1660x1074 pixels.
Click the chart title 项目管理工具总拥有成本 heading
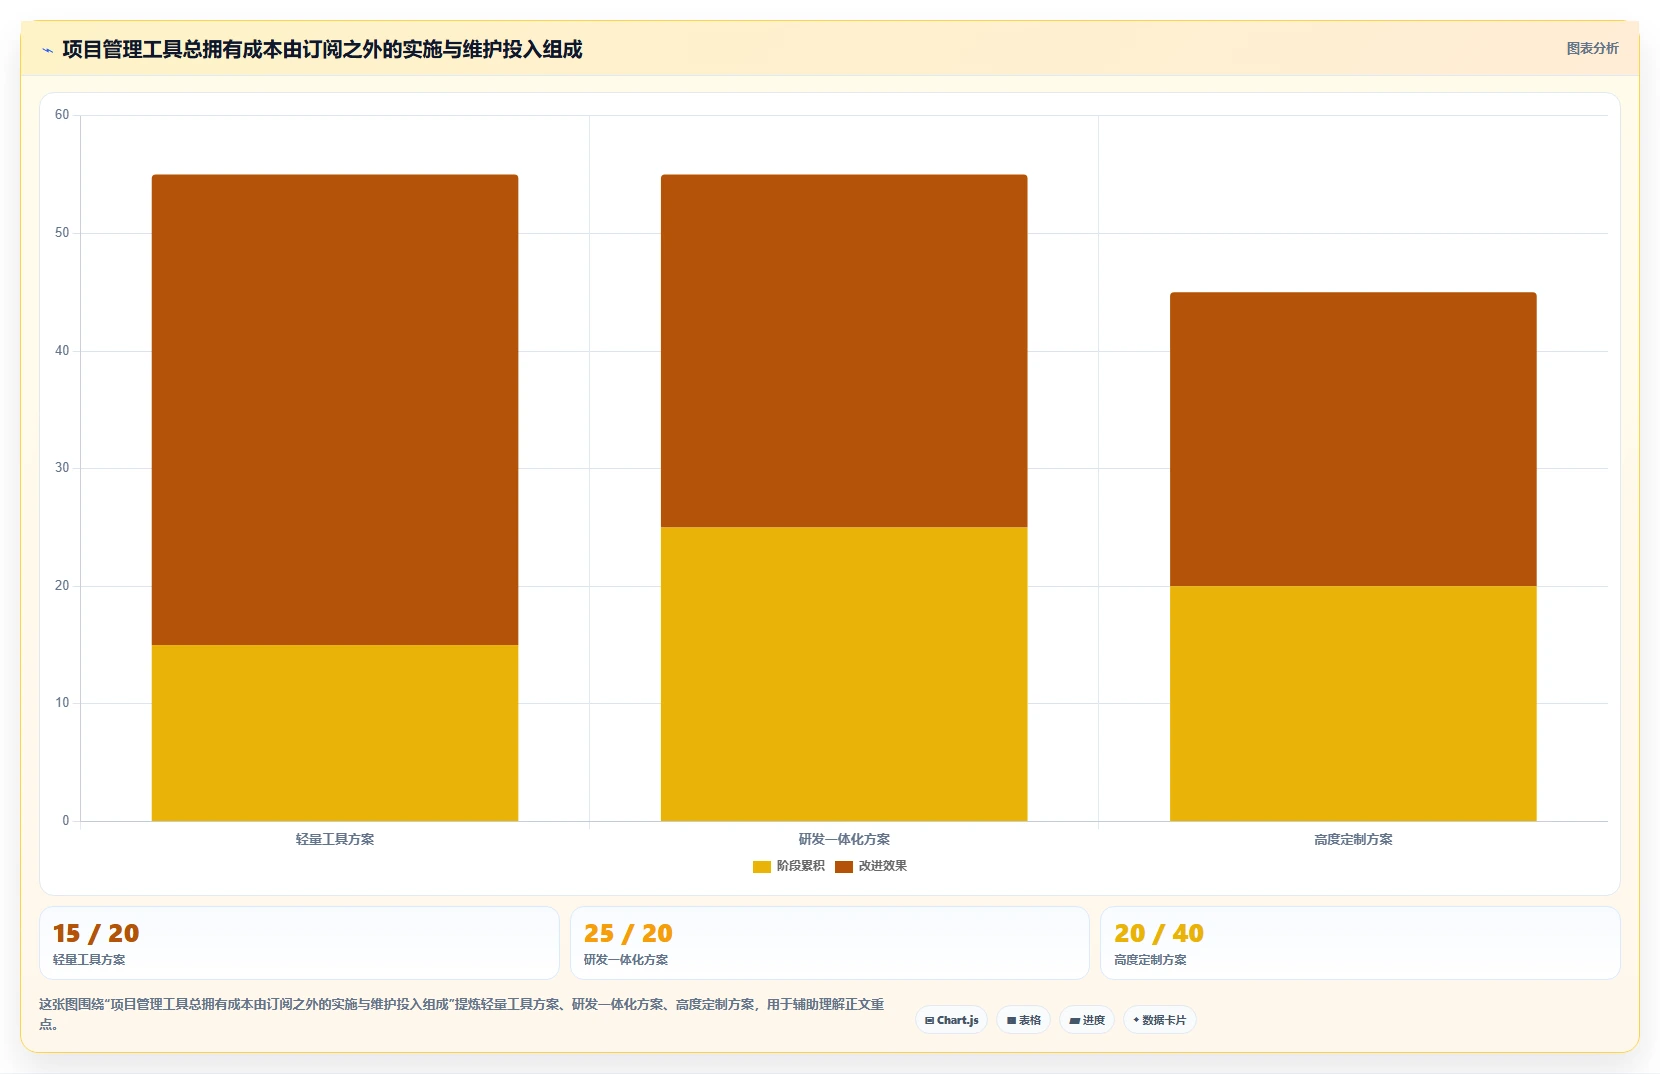click(322, 49)
